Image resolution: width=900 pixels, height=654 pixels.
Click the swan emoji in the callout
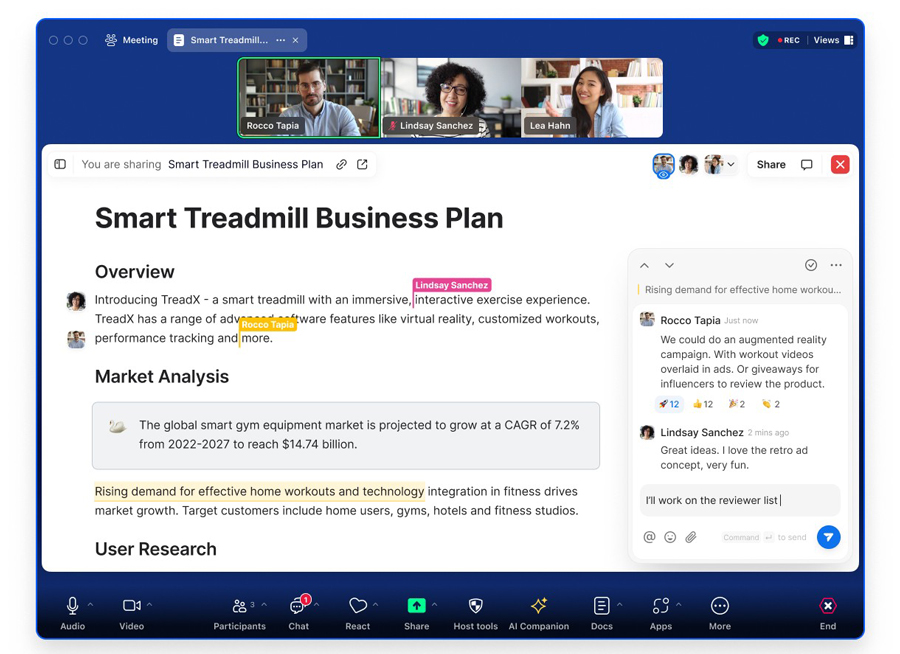tap(117, 426)
